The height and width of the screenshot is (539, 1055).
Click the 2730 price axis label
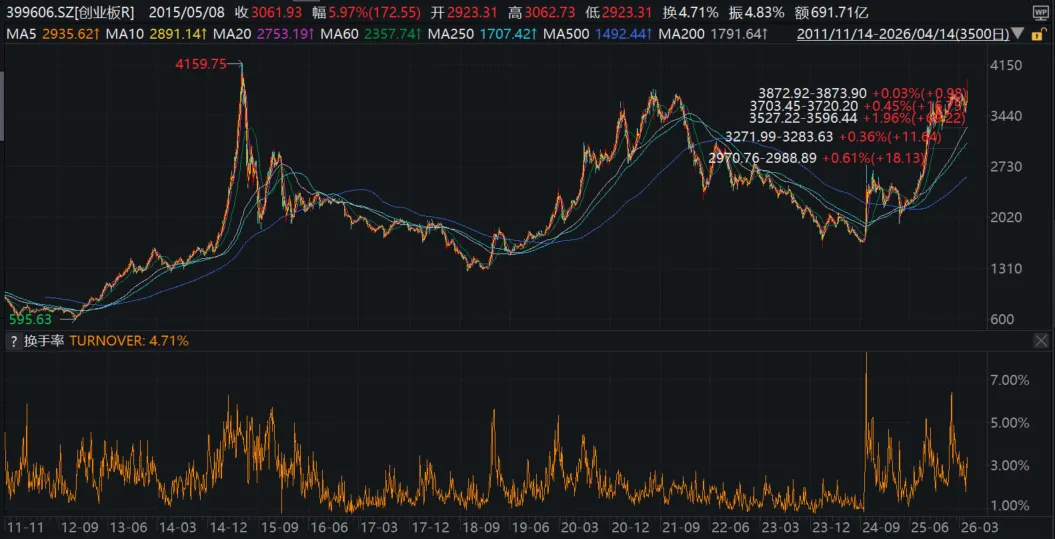1008,166
